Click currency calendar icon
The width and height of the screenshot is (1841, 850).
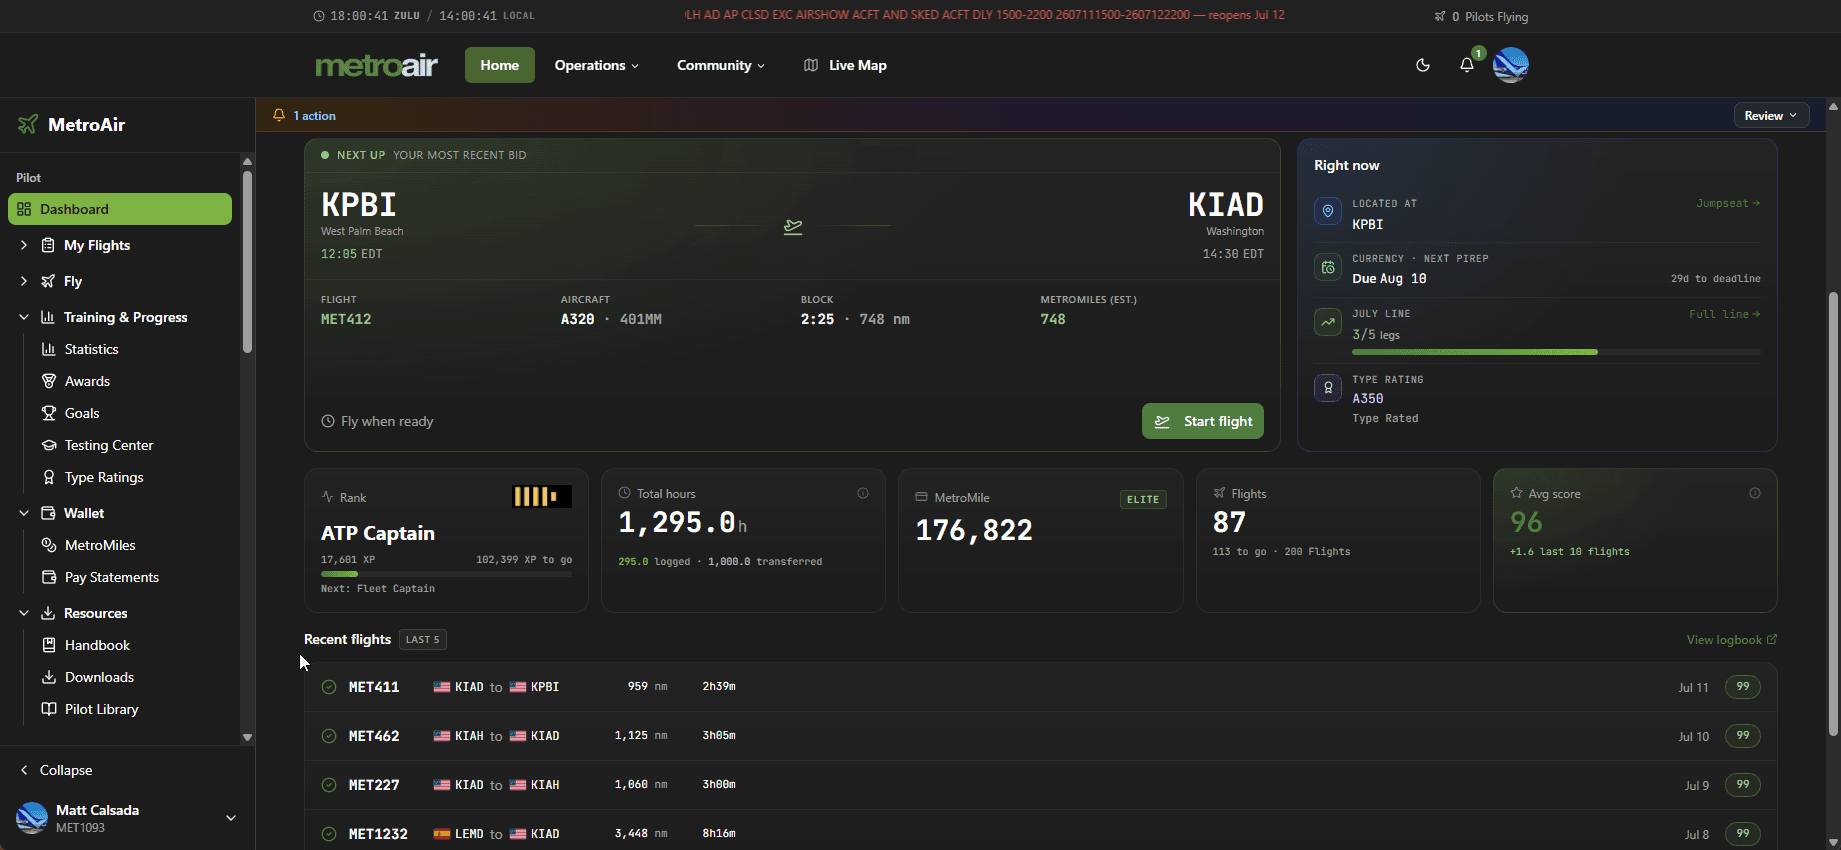coord(1328,267)
